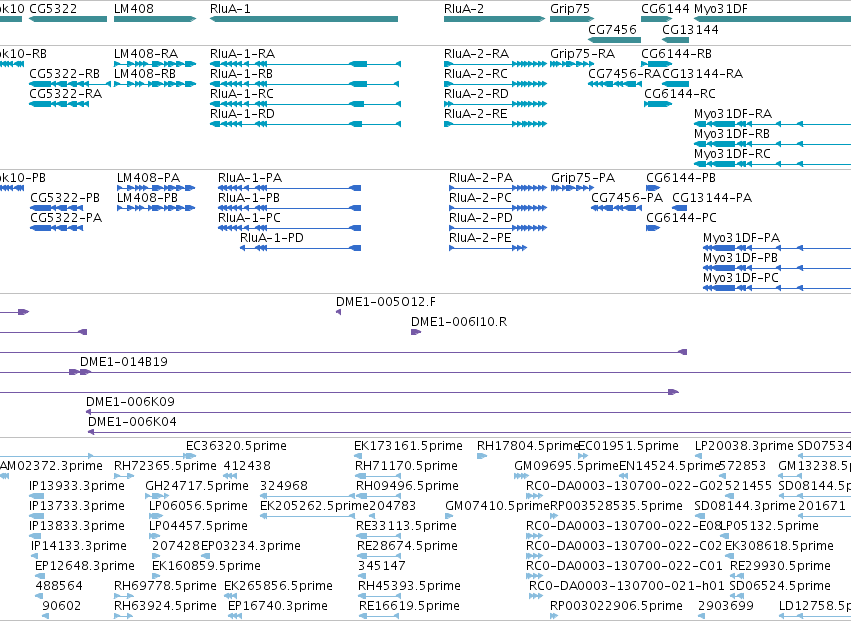Select transcript LM408-RA
Screen dimensions: 851x621
point(155,64)
